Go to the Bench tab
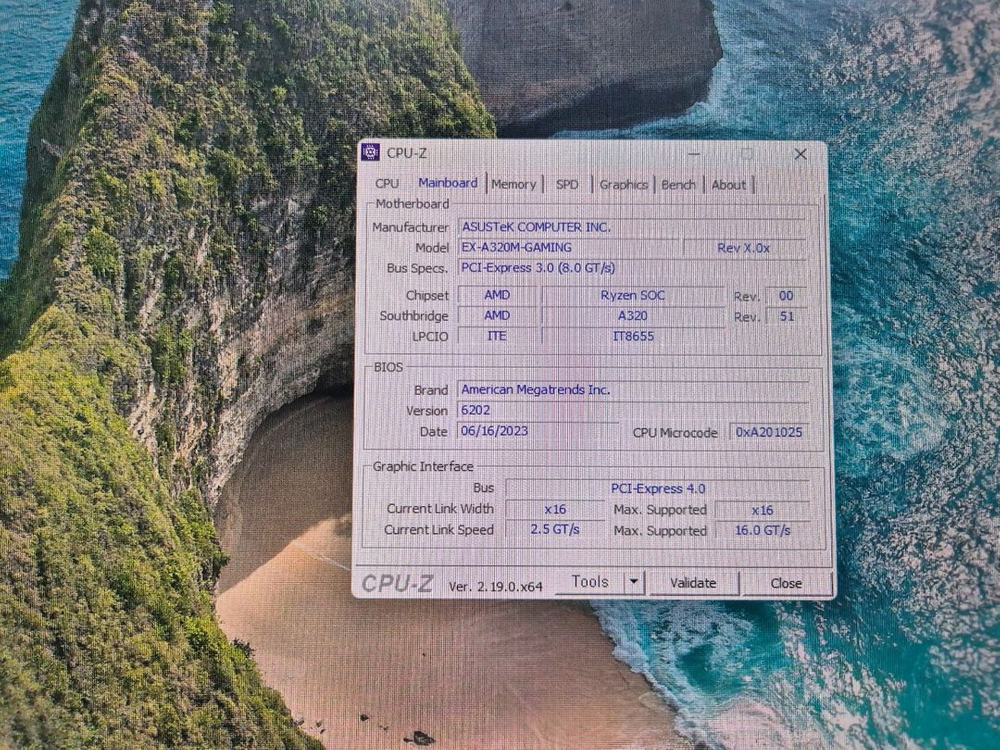The width and height of the screenshot is (1000, 750). click(678, 184)
